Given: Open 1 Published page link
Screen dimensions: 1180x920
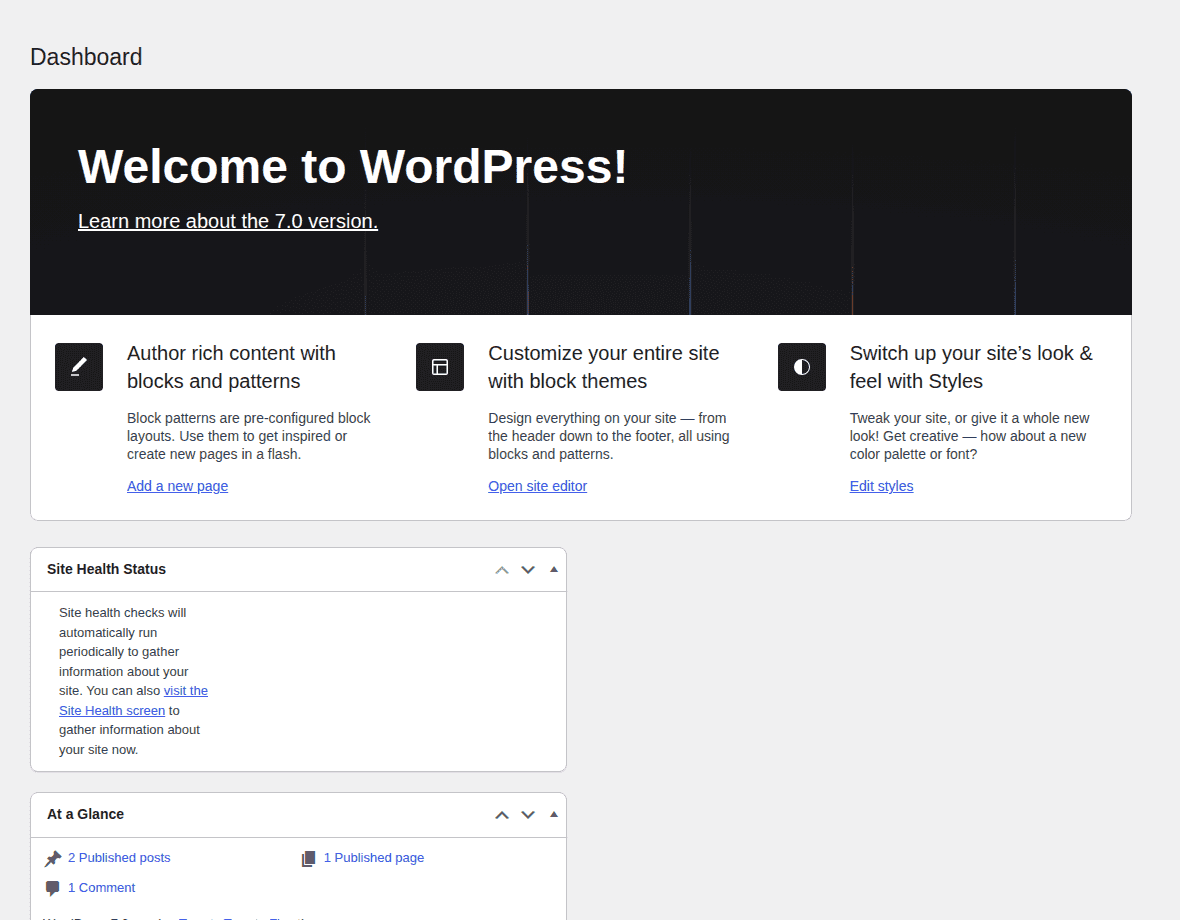Looking at the screenshot, I should point(374,858).
